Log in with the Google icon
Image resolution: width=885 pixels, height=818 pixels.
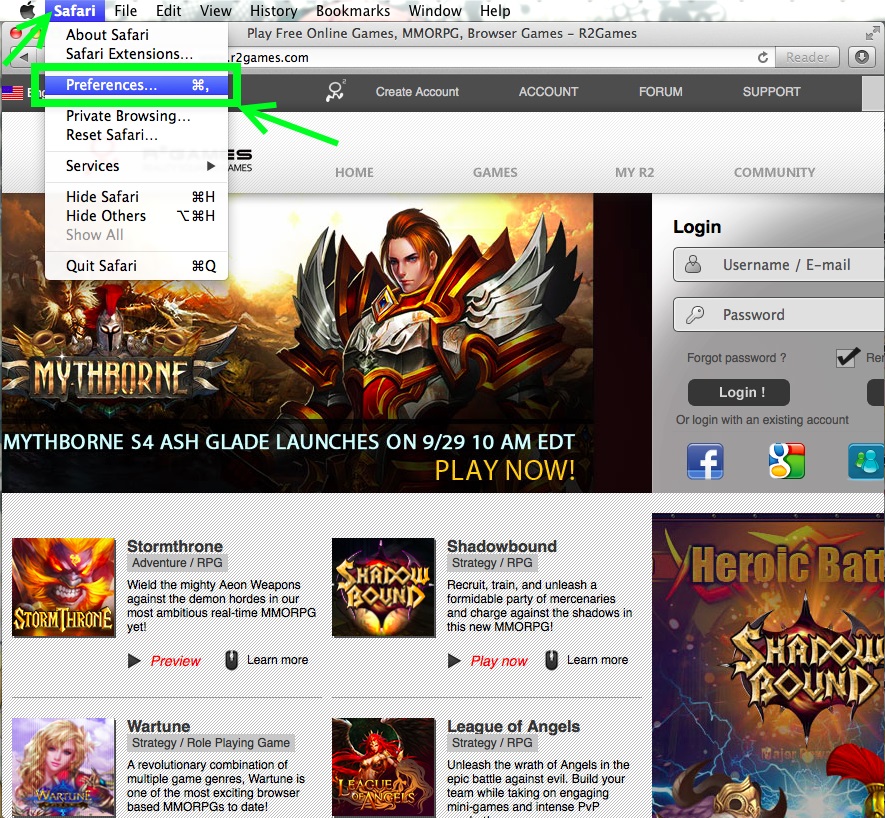click(786, 461)
